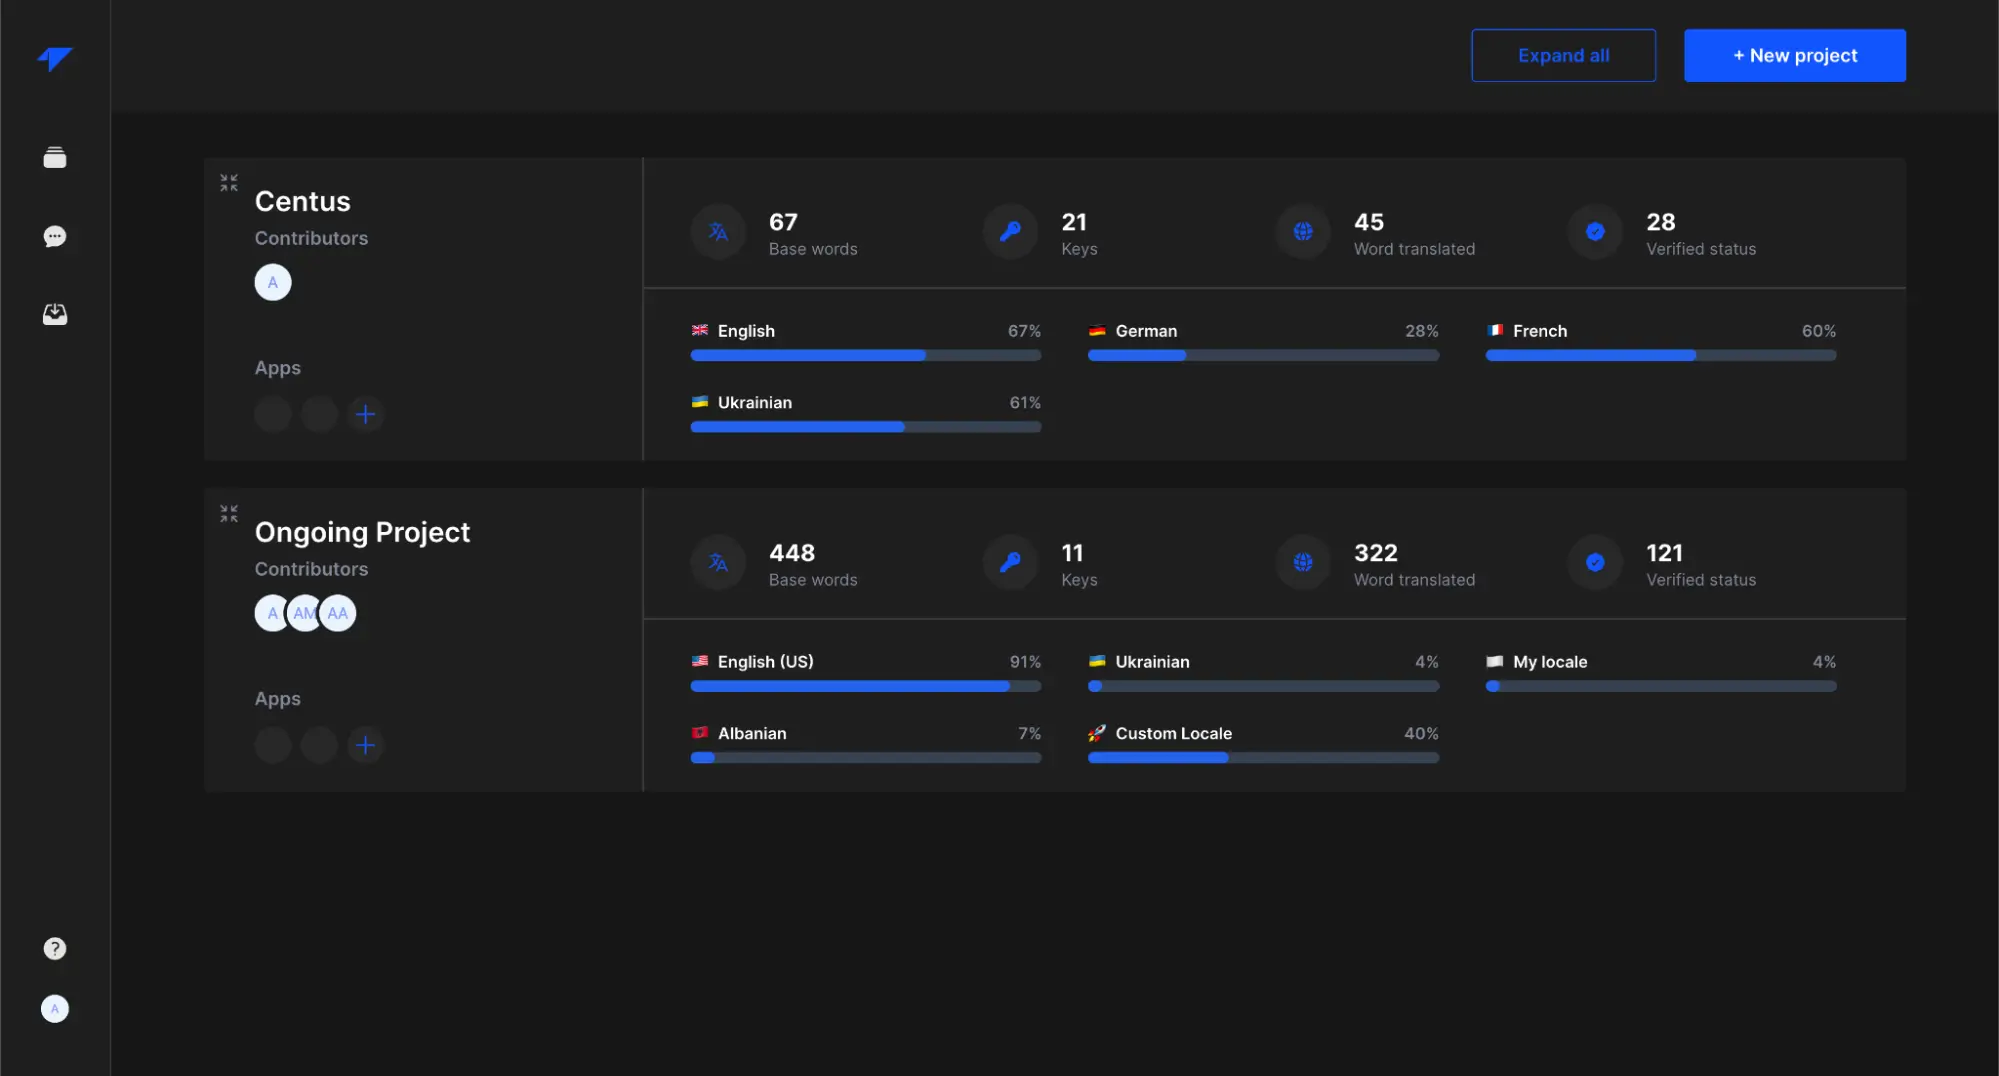Click the German 28% progress bar
The width and height of the screenshot is (1999, 1076).
1263,356
